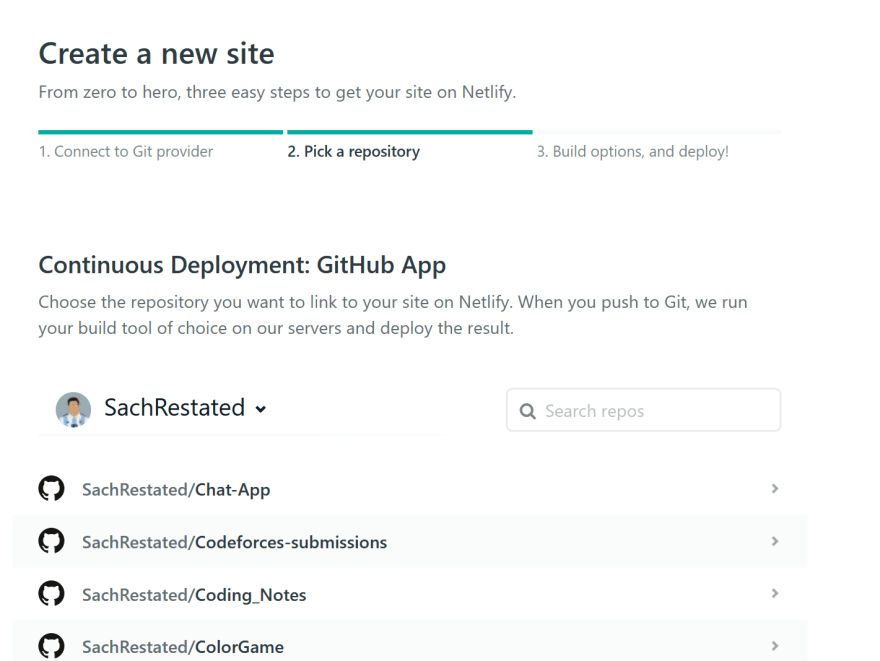The height and width of the screenshot is (661, 880).
Task: Click the GitHub icon beside Coding_Notes repo
Action: (51, 594)
